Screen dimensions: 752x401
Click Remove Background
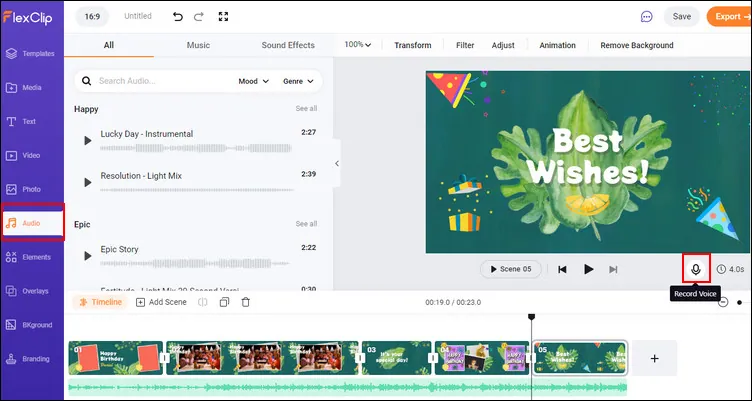[x=637, y=45]
